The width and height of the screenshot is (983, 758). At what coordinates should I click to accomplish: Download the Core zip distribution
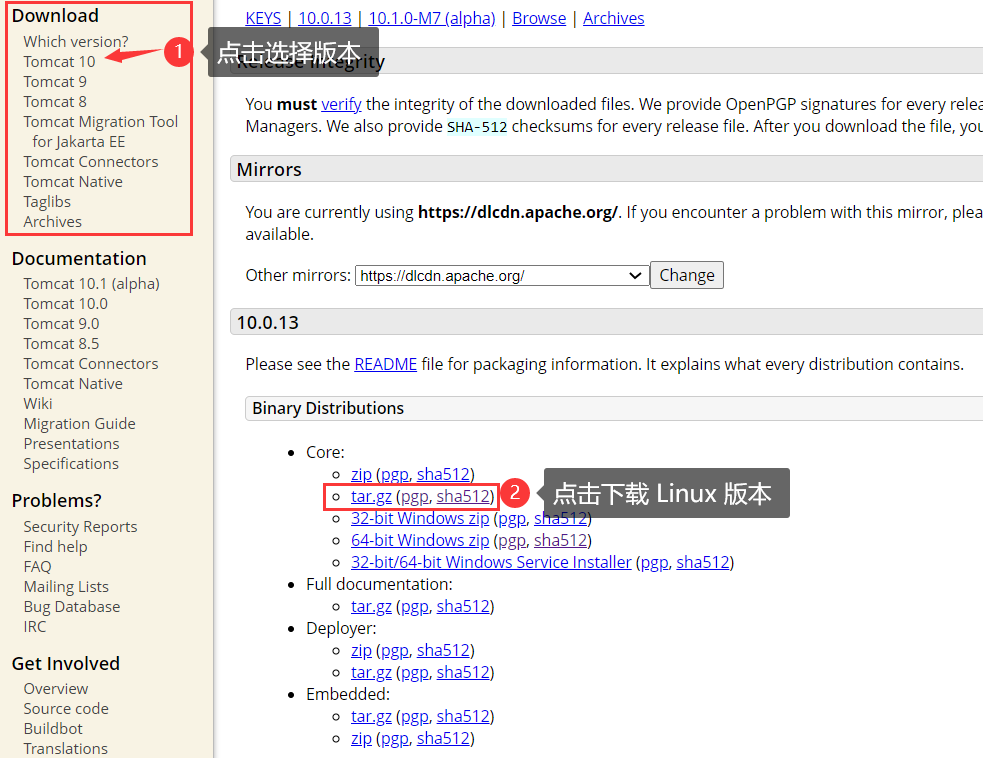(361, 474)
